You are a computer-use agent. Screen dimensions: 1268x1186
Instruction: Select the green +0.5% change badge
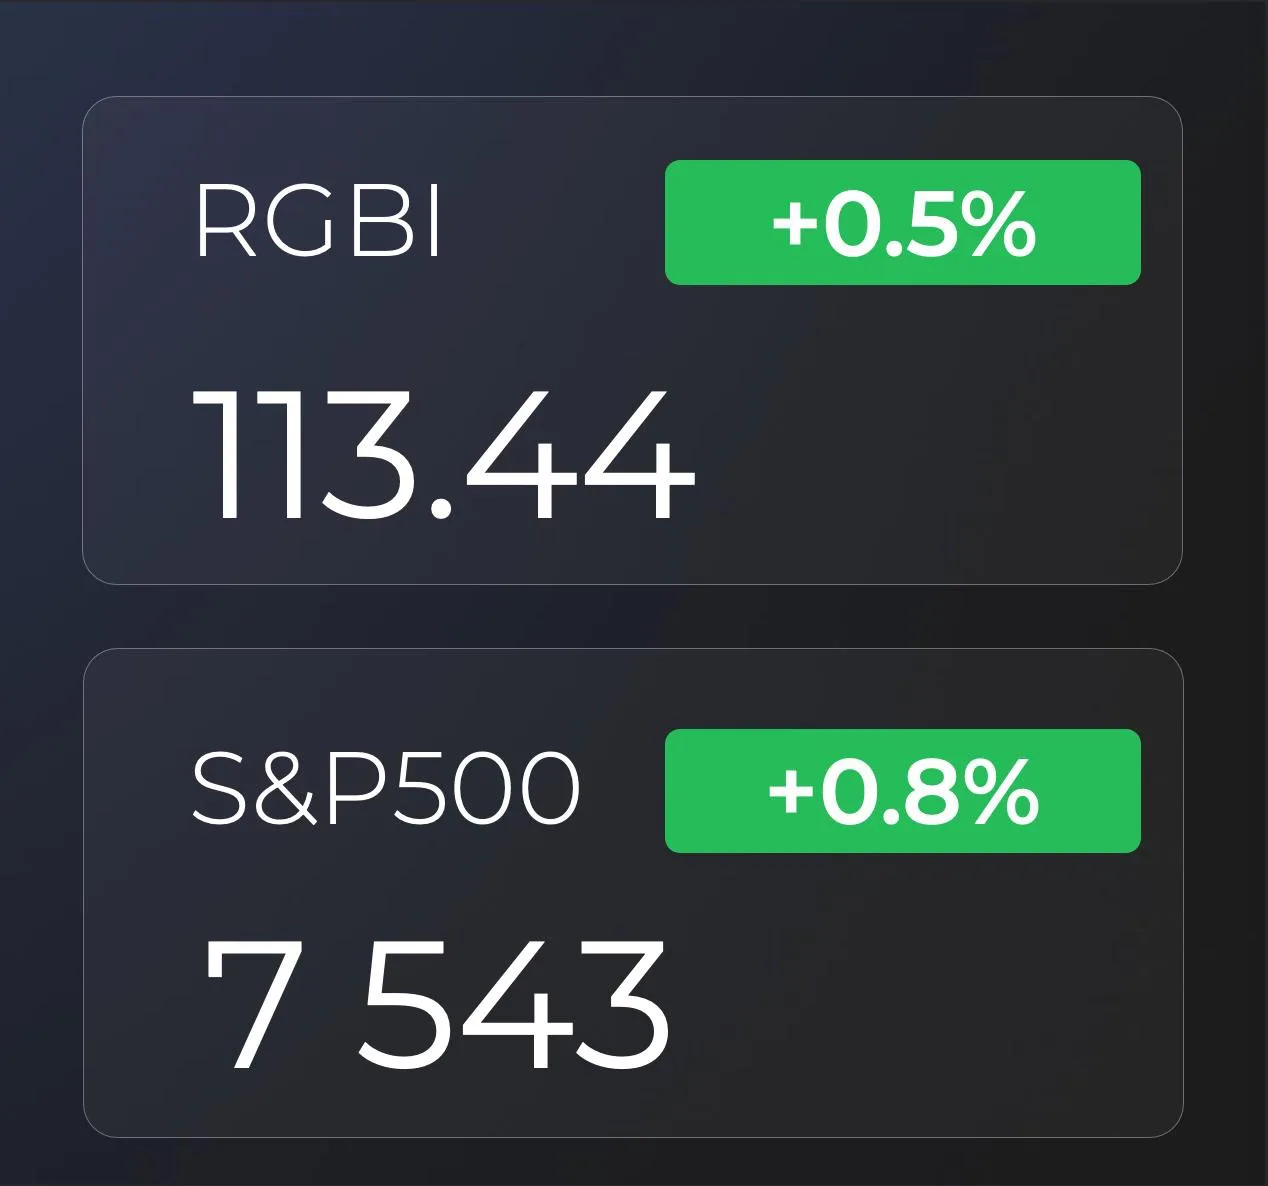point(902,222)
